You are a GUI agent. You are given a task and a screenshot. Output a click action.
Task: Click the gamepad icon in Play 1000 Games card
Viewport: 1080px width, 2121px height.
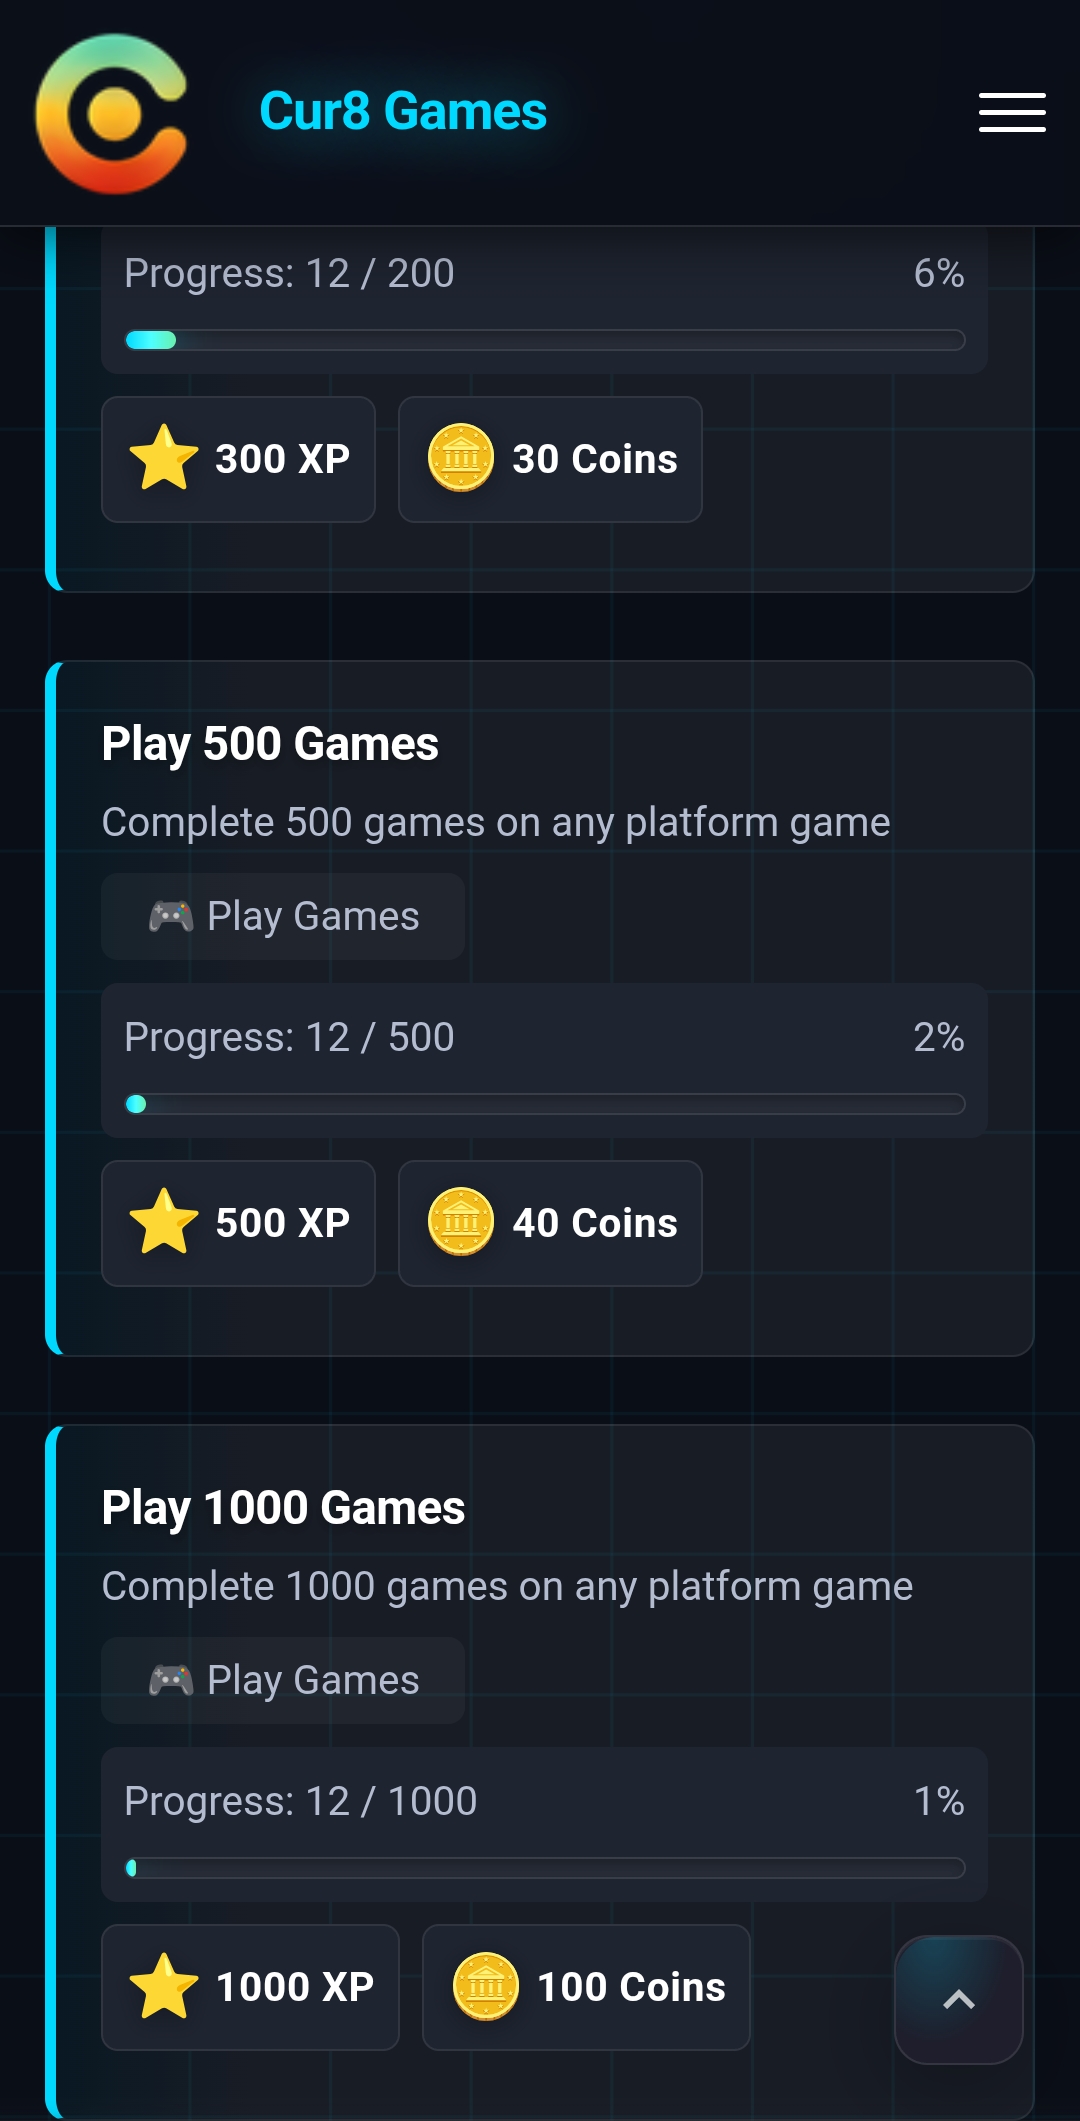pyautogui.click(x=171, y=1680)
